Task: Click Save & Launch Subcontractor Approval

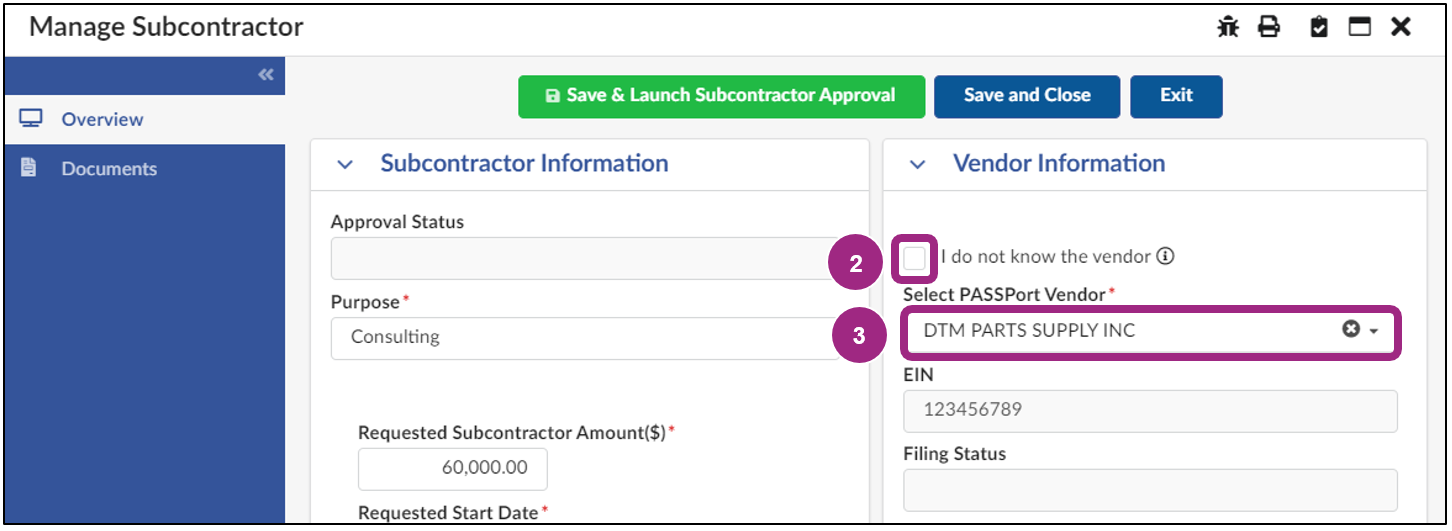Action: coord(720,96)
